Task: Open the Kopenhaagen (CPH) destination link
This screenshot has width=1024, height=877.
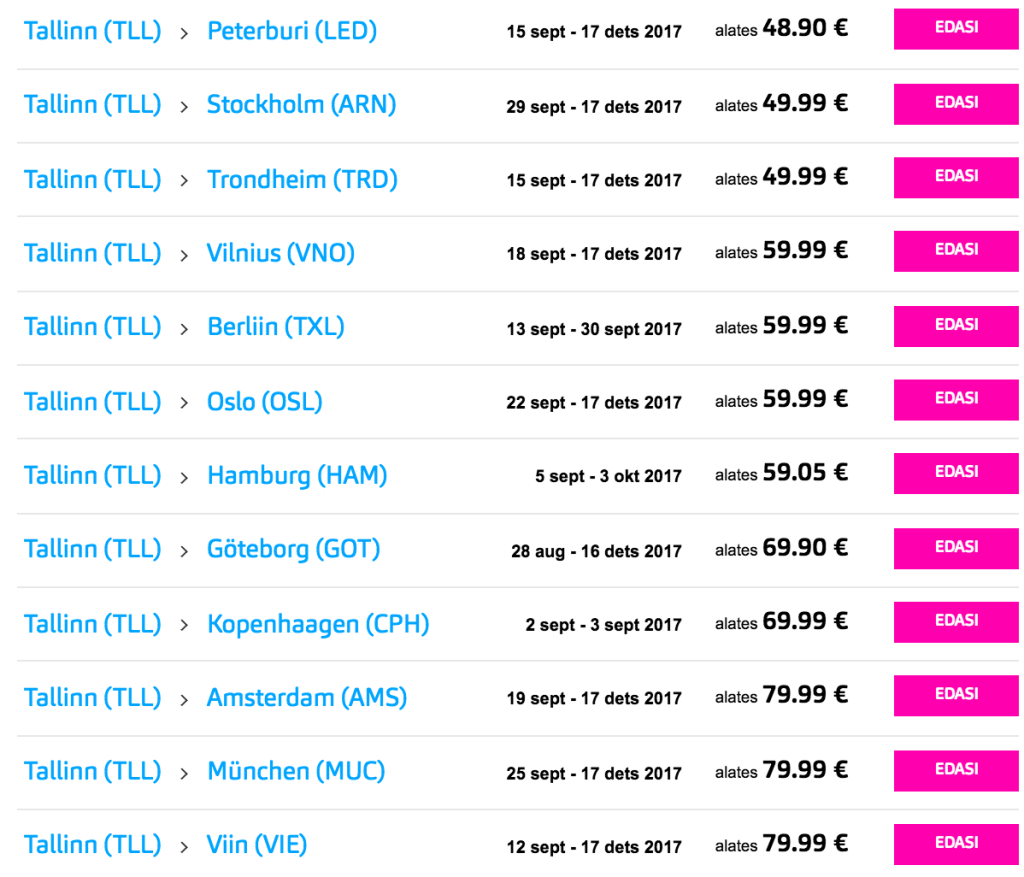Action: 318,624
